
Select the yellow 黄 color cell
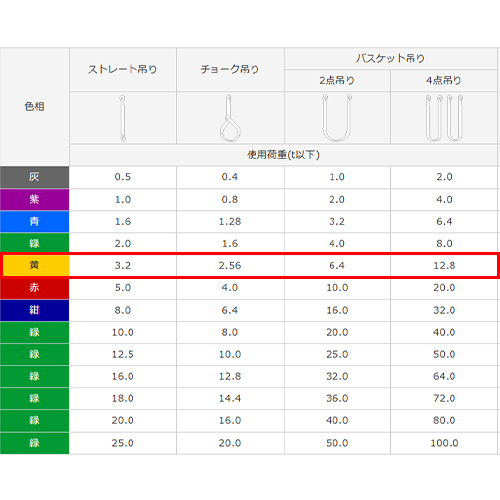[35, 265]
